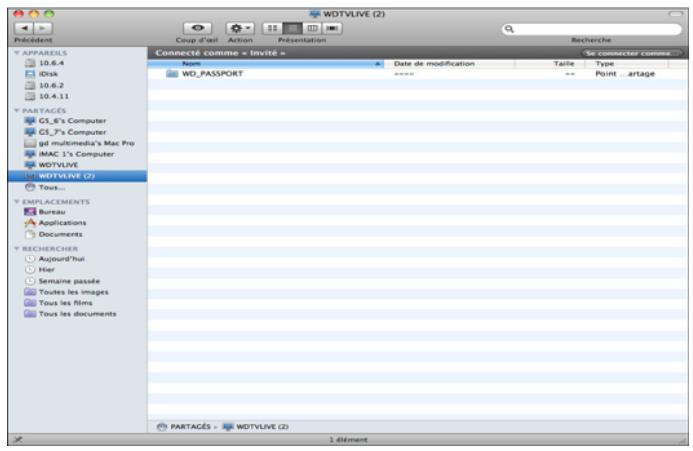Click the WD_PASSPORT file name

click(x=213, y=74)
